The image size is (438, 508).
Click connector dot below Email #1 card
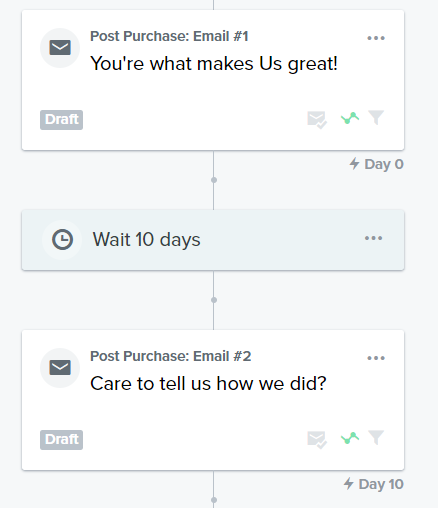(x=214, y=180)
